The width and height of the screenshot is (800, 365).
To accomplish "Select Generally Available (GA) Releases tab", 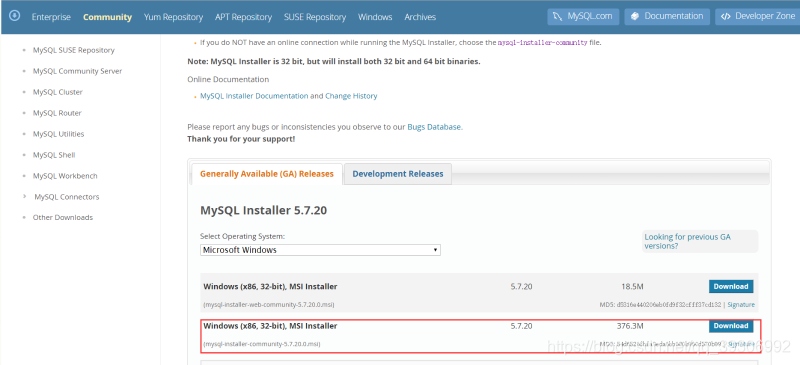I will (267, 174).
